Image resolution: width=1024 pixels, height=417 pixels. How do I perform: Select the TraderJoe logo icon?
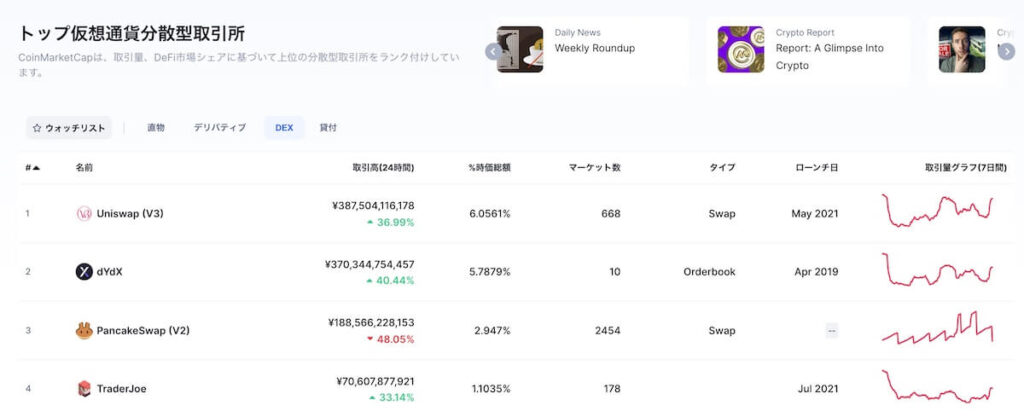coord(84,389)
